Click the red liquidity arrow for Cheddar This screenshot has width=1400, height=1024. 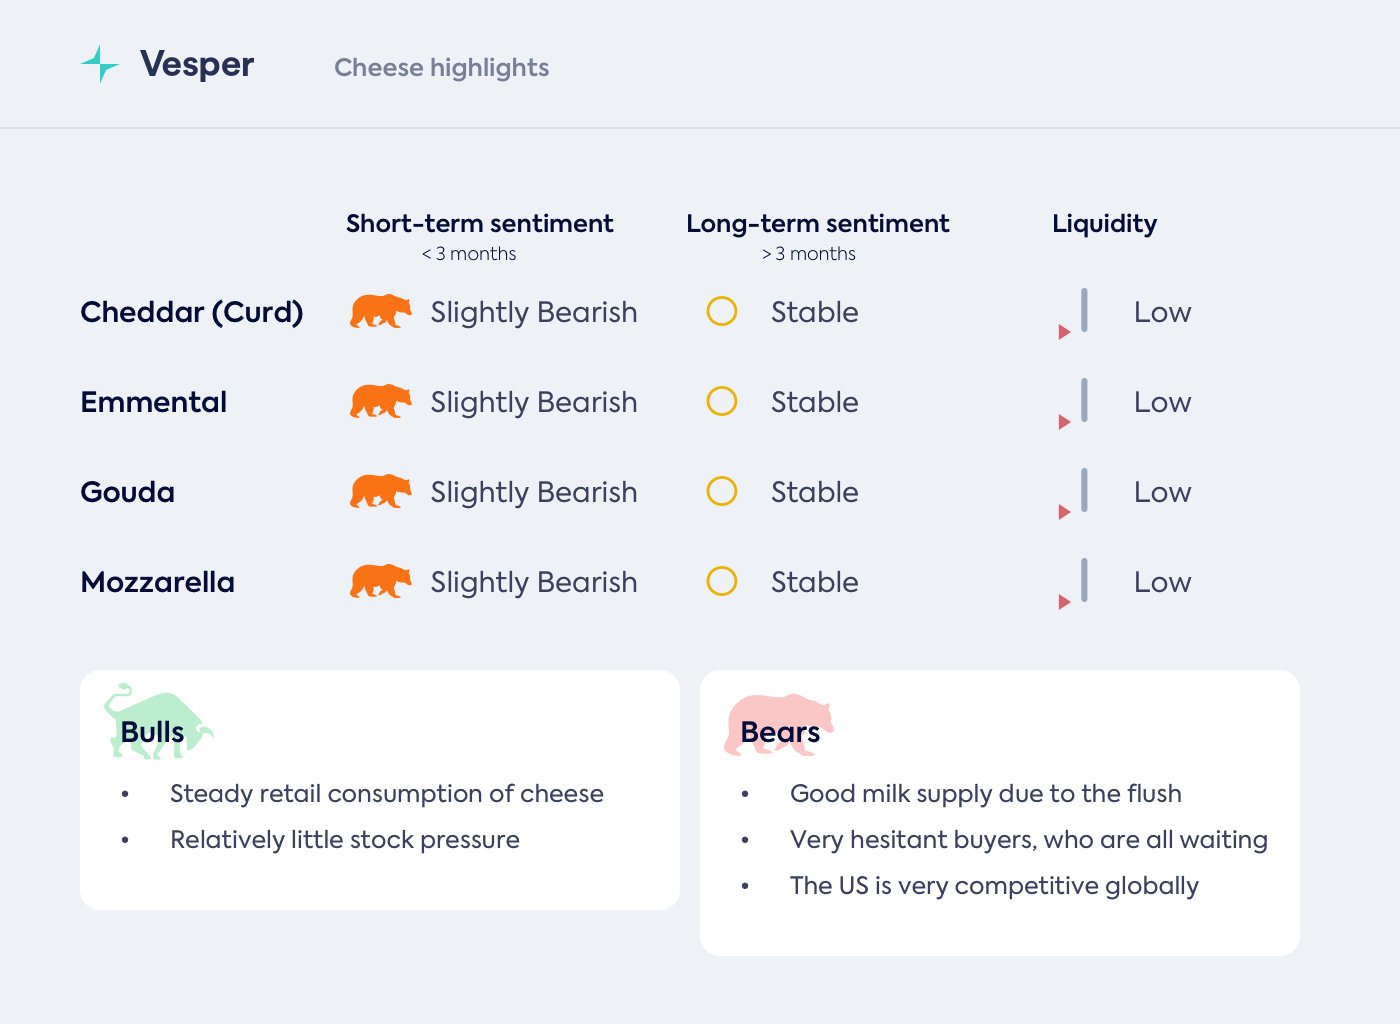[1064, 332]
